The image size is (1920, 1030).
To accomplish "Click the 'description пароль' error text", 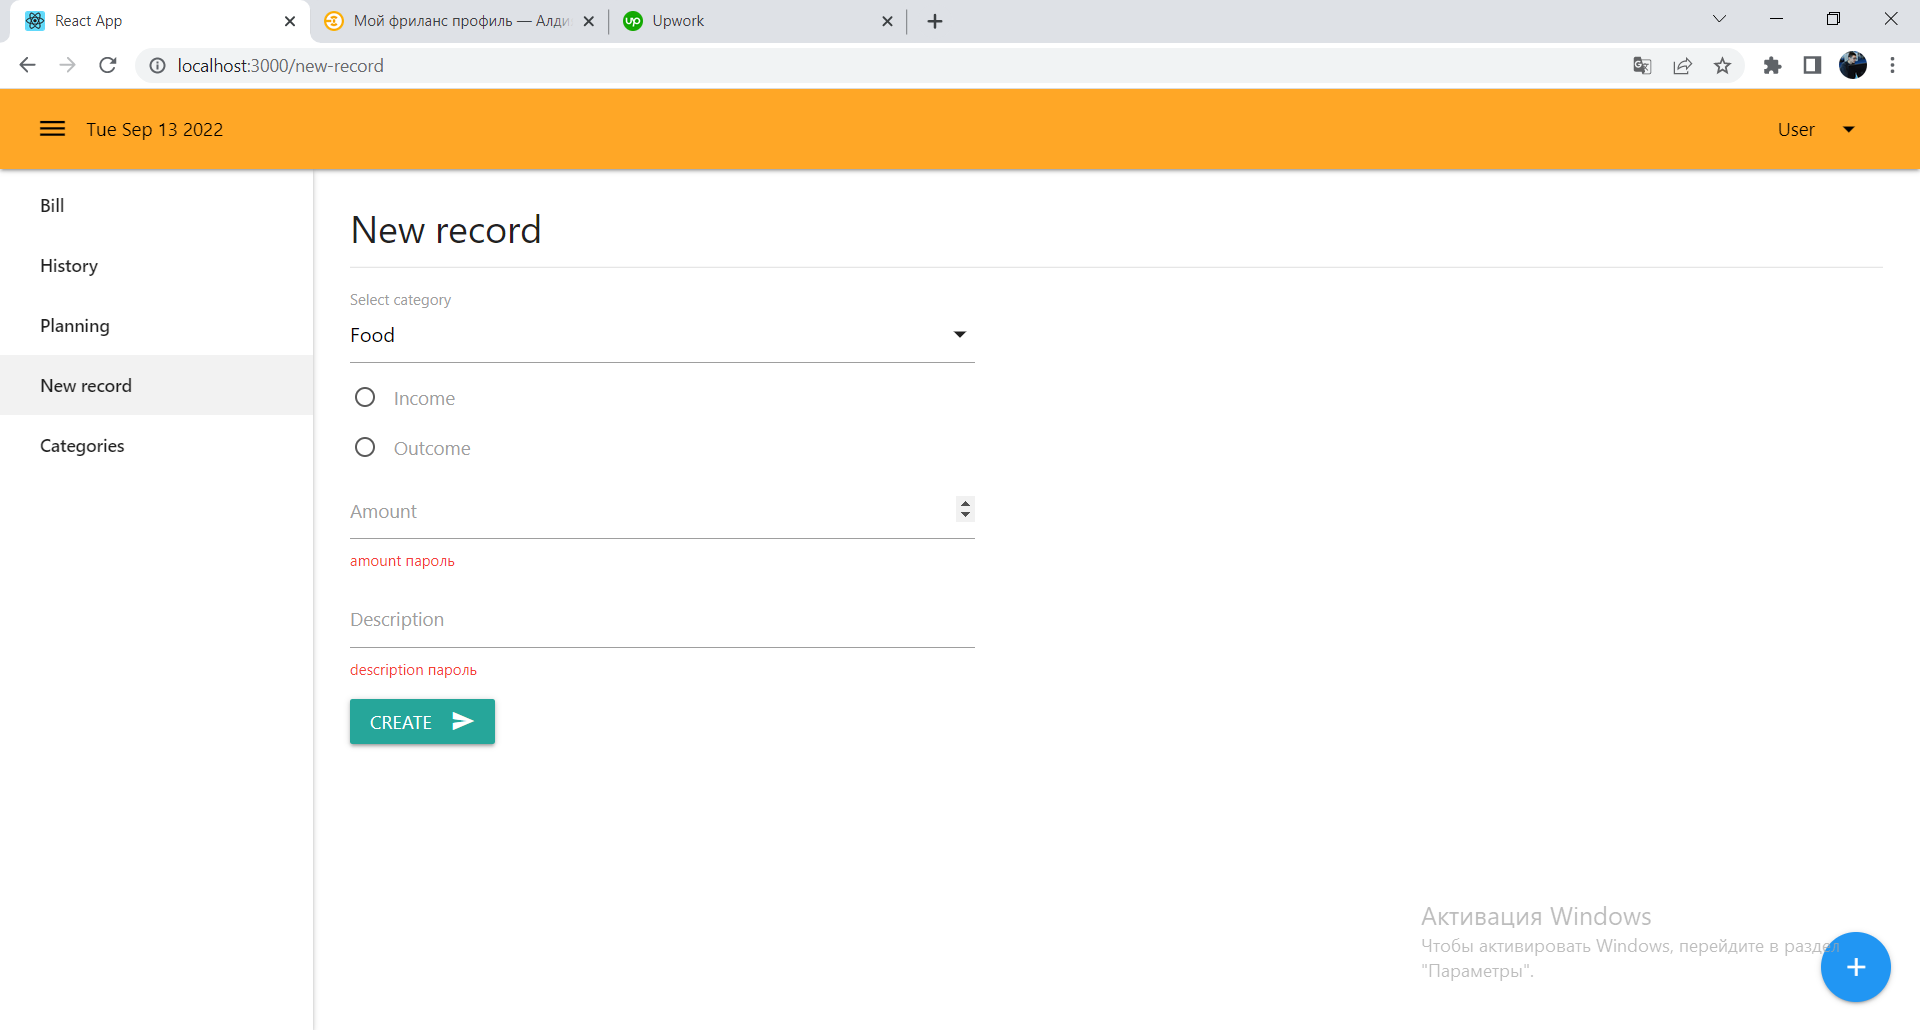I will coord(413,670).
